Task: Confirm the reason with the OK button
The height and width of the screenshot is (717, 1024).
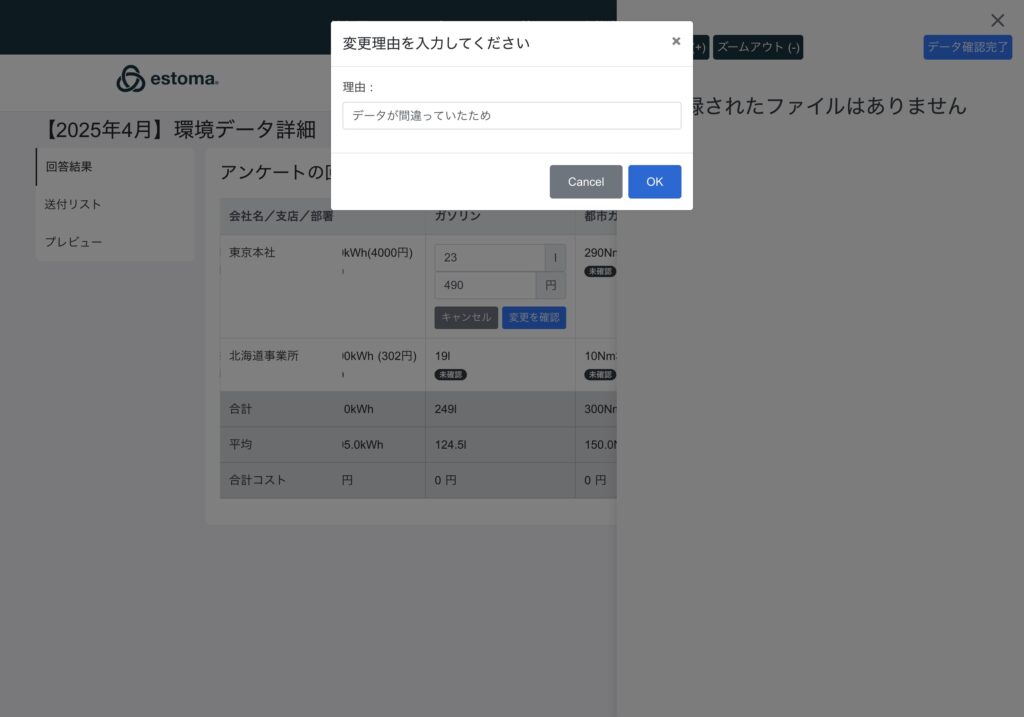Action: (654, 182)
